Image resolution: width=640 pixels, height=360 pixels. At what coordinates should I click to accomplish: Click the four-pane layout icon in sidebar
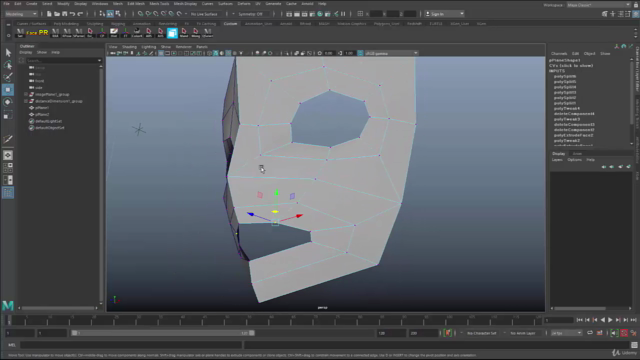click(x=8, y=167)
